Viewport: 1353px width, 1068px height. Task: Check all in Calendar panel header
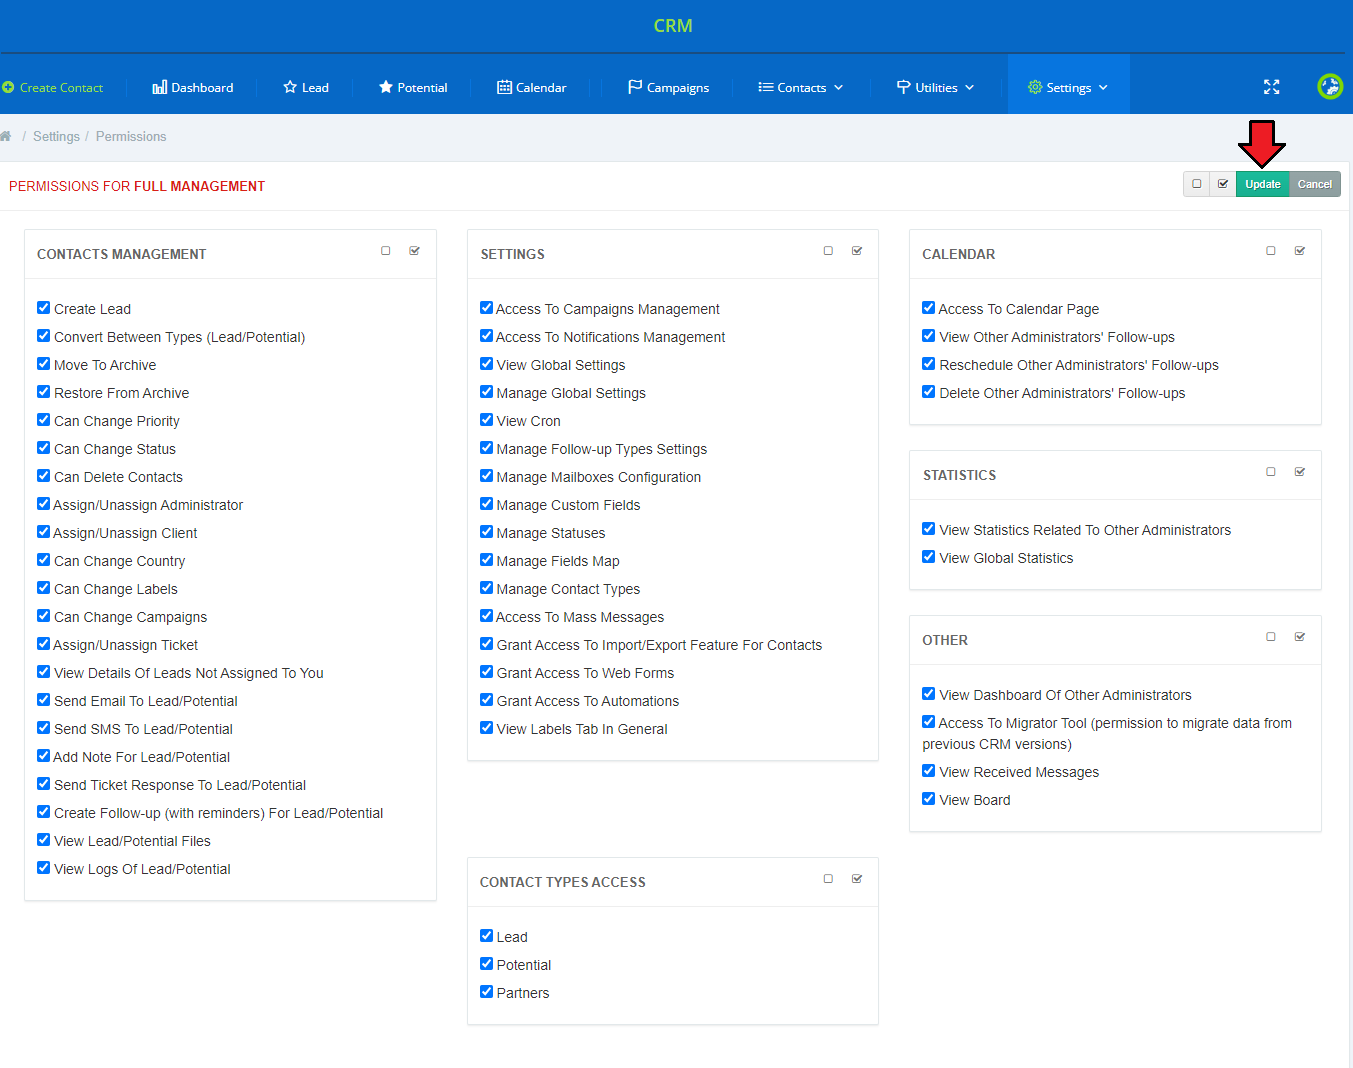tap(1300, 251)
